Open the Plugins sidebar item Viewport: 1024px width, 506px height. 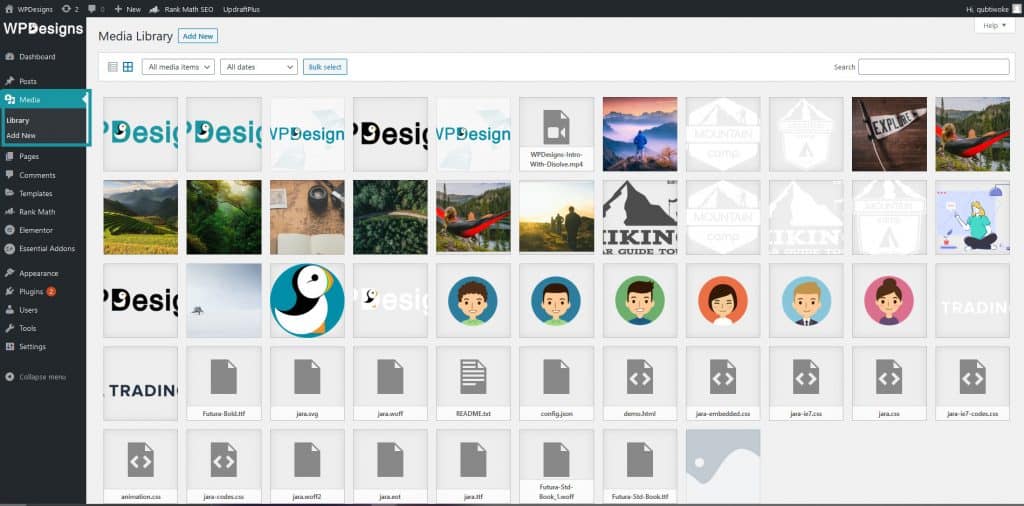click(31, 291)
